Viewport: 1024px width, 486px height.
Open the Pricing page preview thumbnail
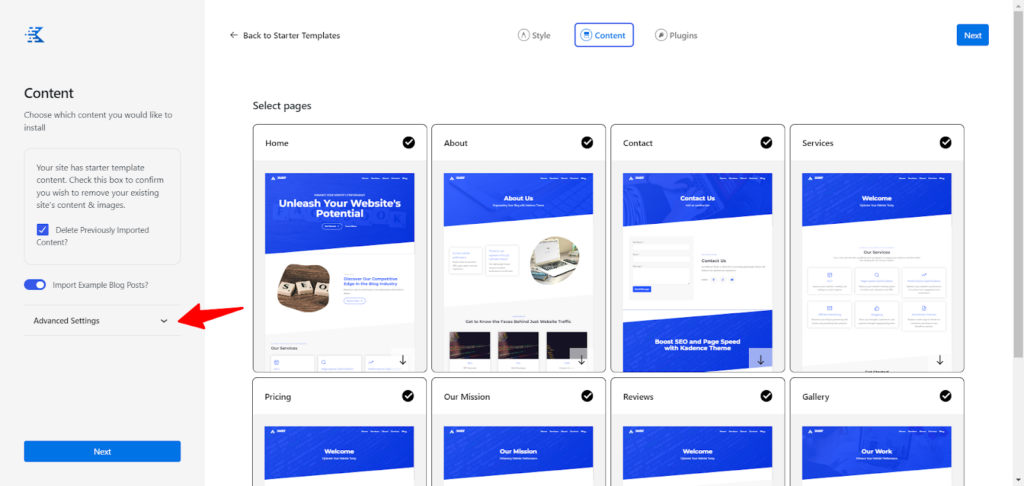(340, 456)
